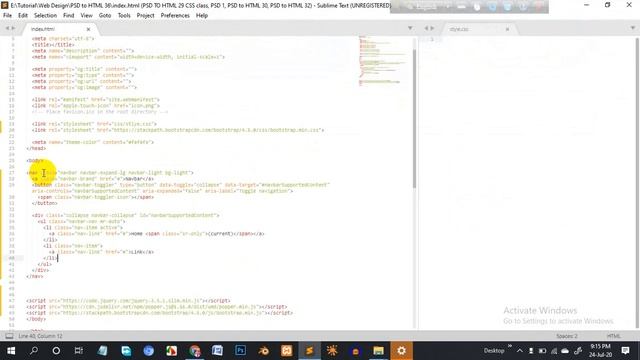Place the cursor on the </nav> closing tag

point(34,276)
